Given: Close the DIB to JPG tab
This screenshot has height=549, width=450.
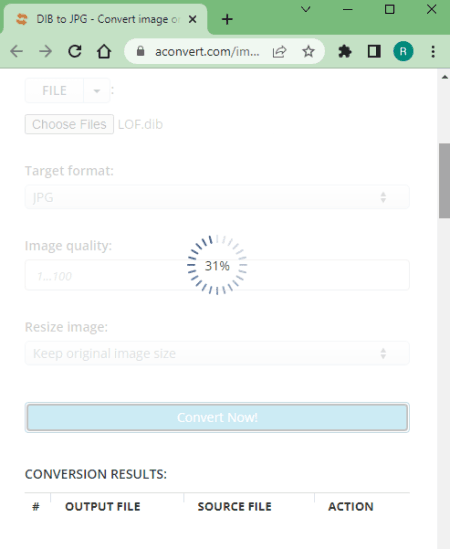Looking at the screenshot, I should tap(192, 19).
